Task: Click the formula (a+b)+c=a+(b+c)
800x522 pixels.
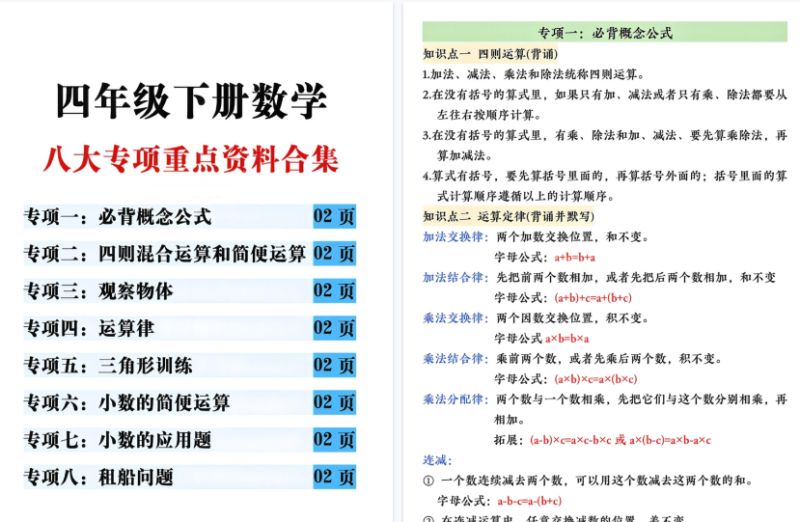Action: 593,298
